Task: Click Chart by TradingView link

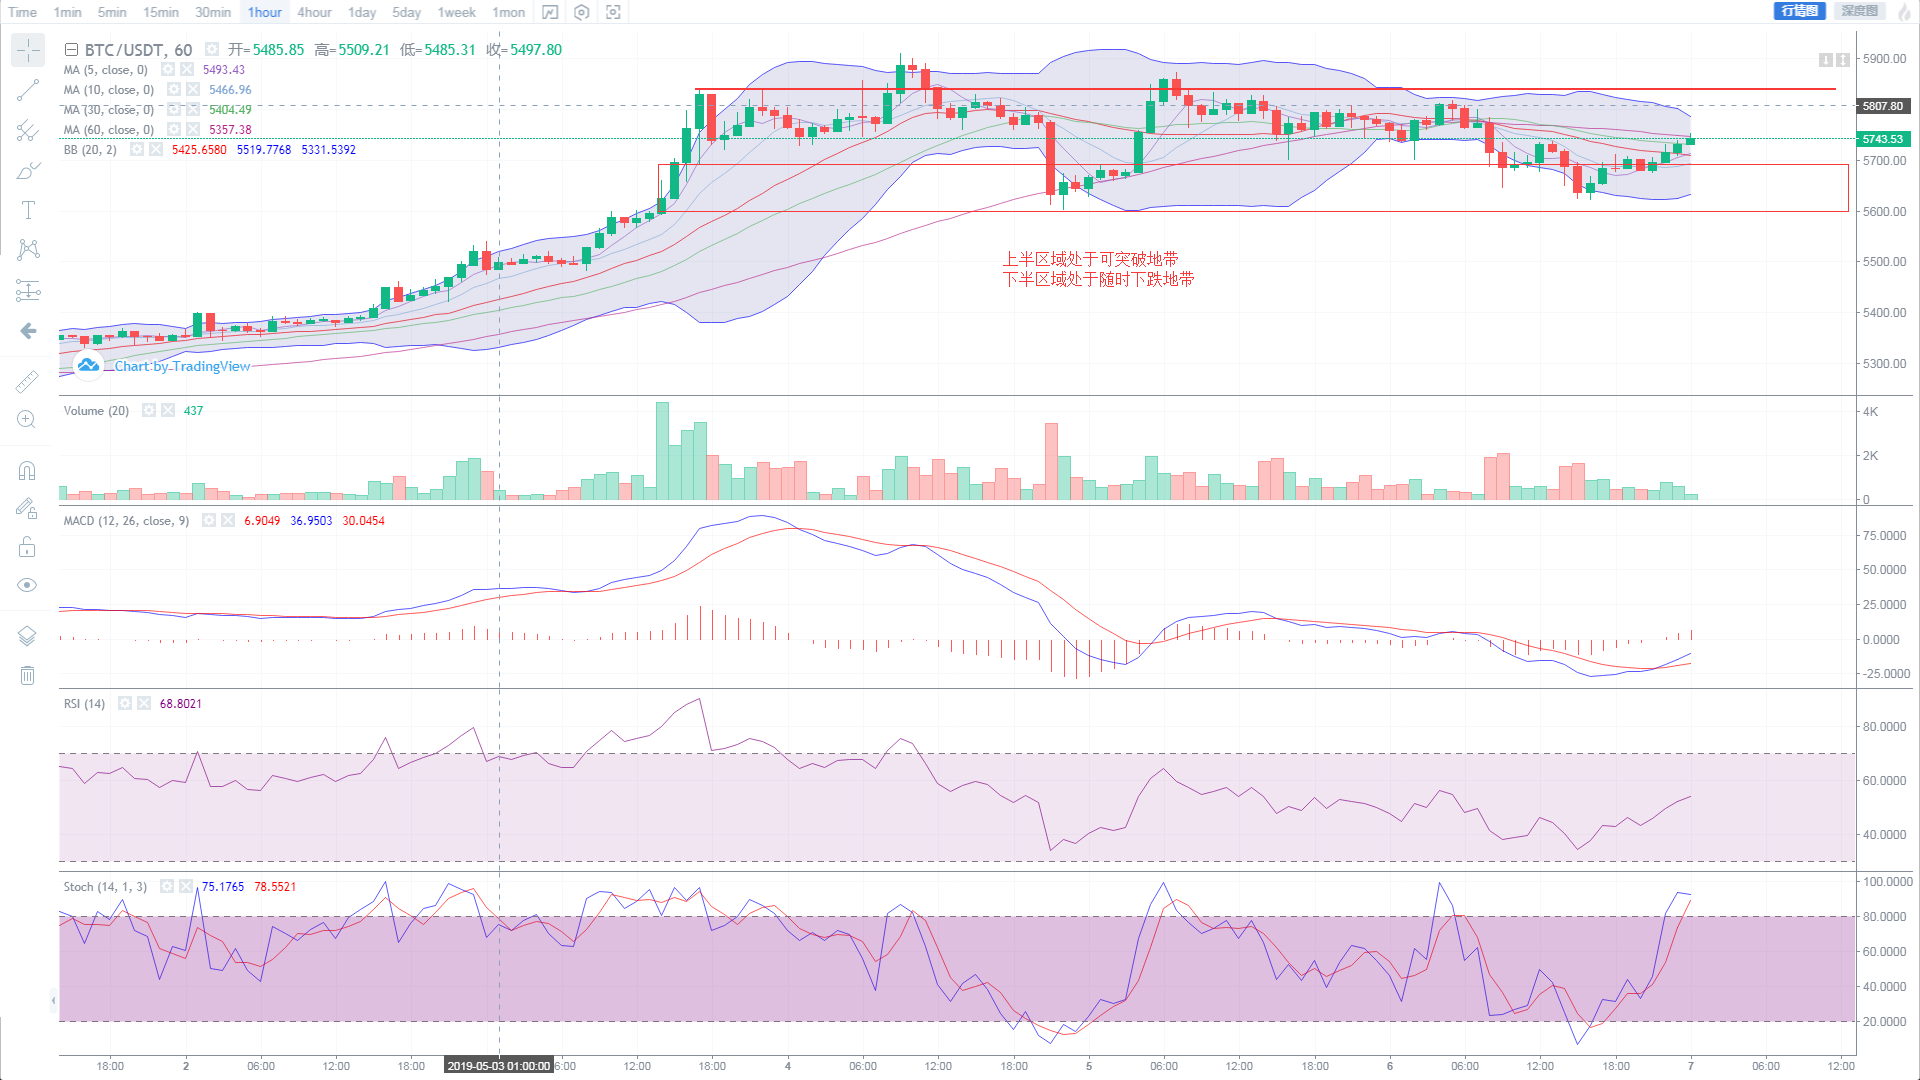Action: click(182, 366)
